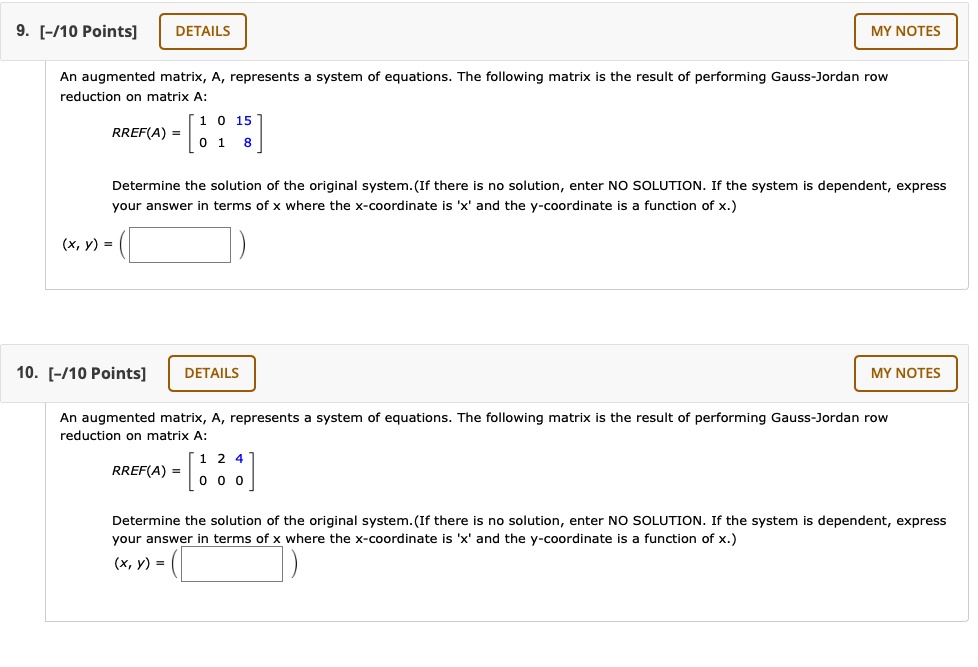
Task: Open MY NOTES for question 10
Action: pyautogui.click(x=905, y=373)
